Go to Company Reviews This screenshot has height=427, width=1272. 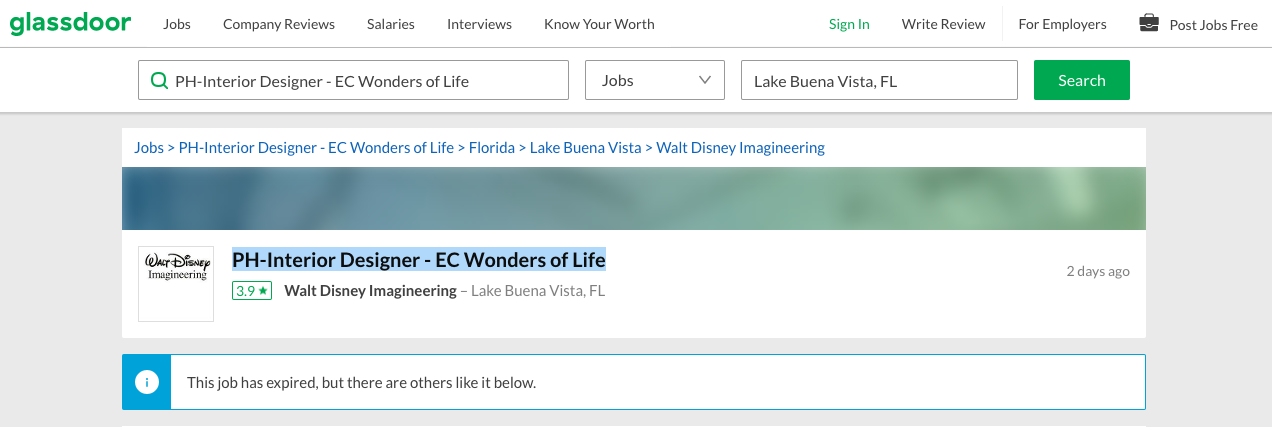click(x=279, y=24)
